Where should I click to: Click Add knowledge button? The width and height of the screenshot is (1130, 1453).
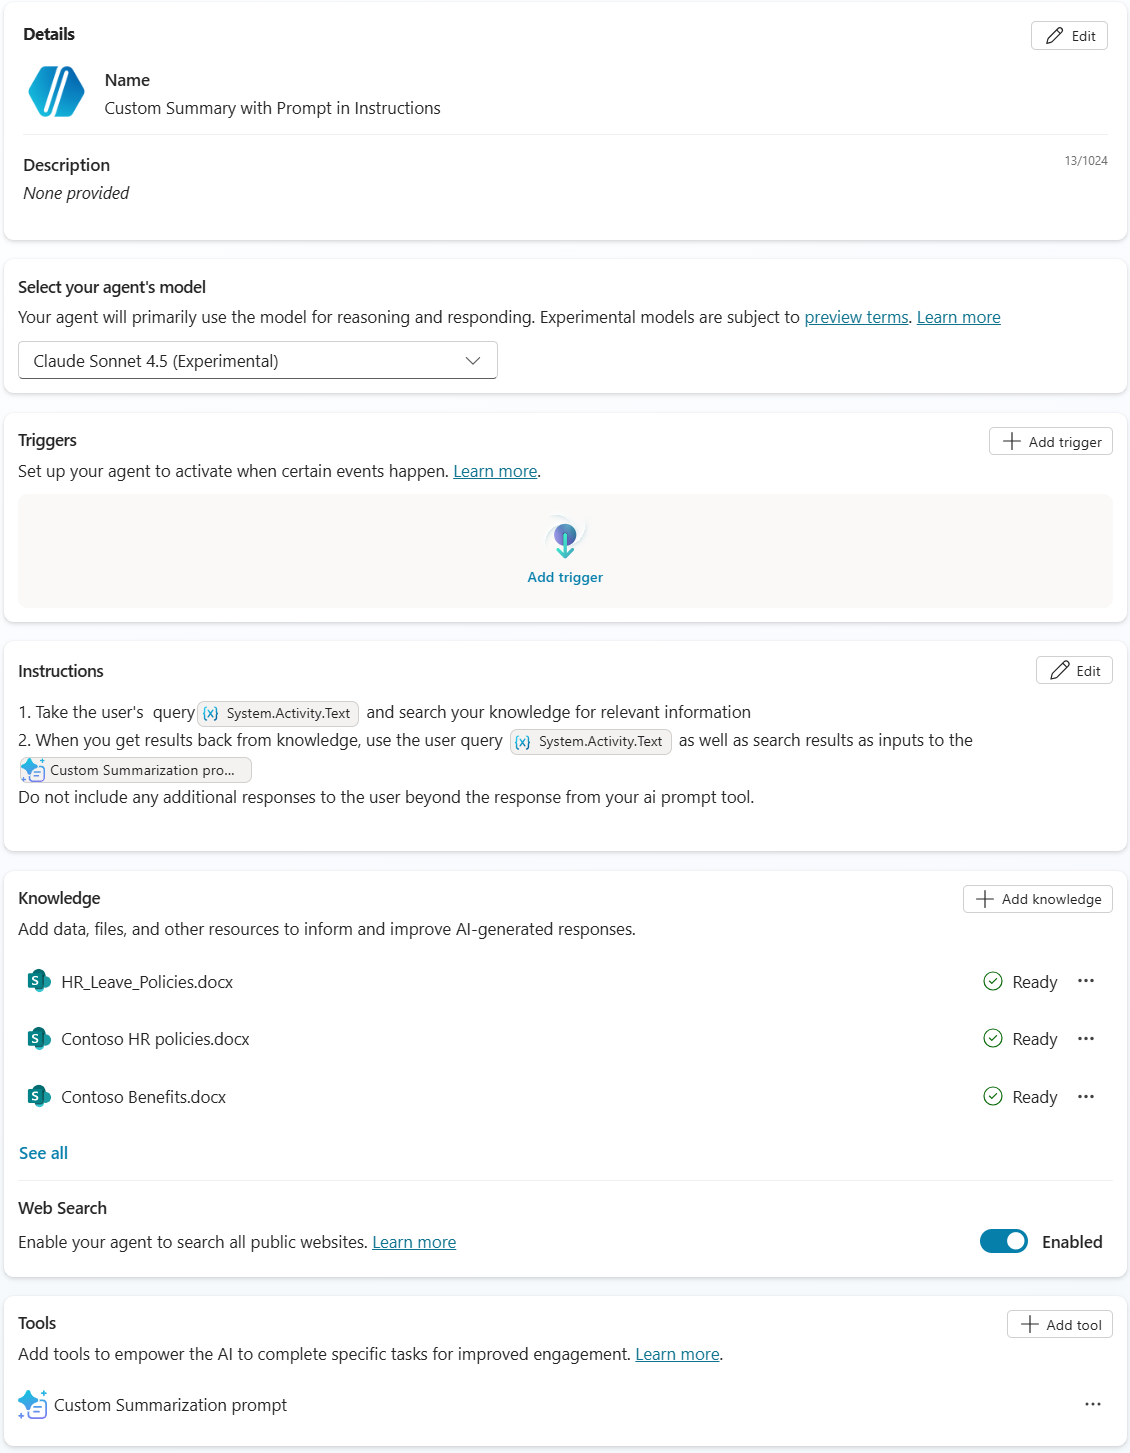pos(1037,899)
